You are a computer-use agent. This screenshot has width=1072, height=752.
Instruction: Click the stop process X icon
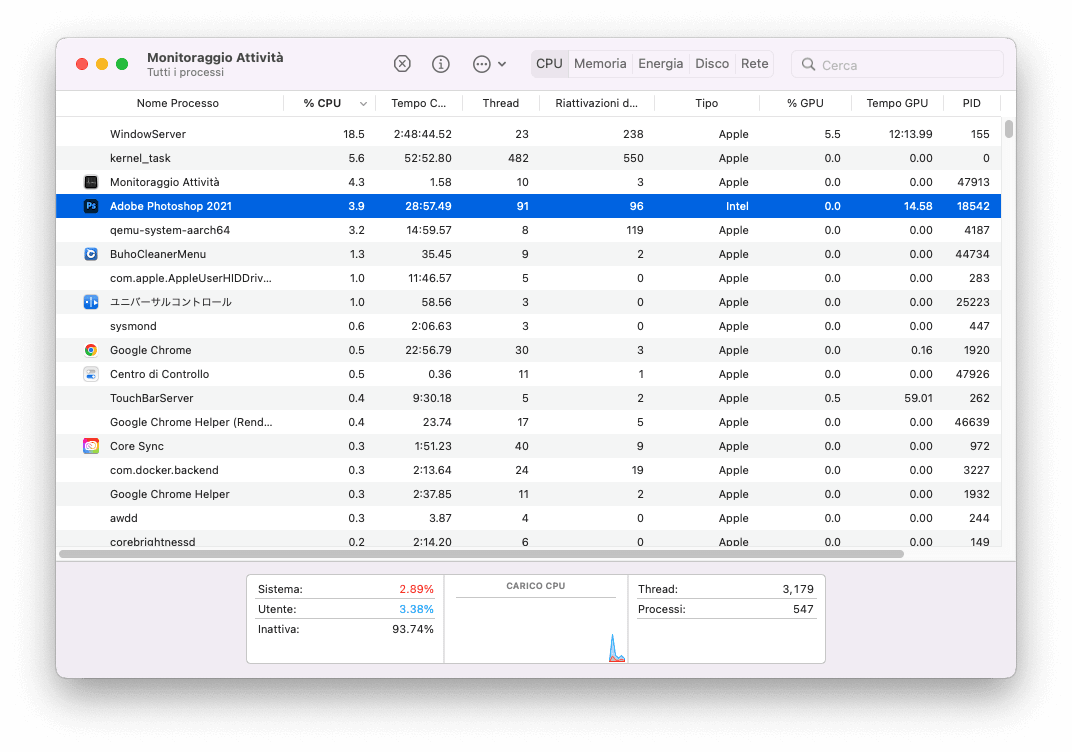click(402, 64)
